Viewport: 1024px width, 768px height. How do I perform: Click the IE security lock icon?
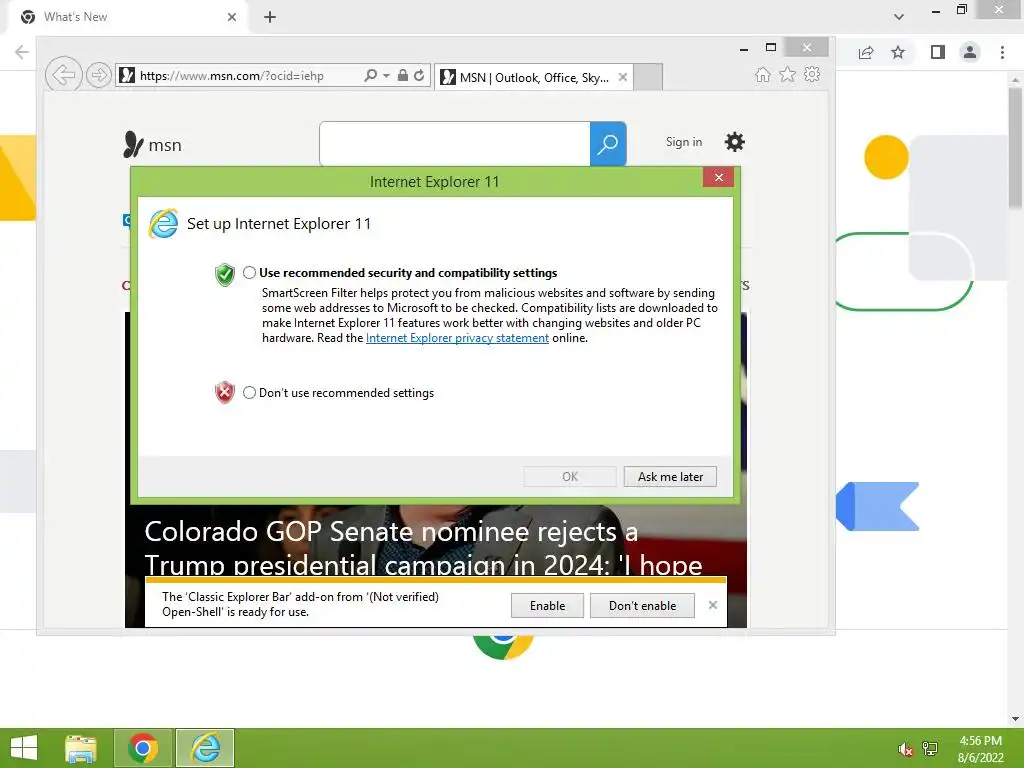[403, 75]
